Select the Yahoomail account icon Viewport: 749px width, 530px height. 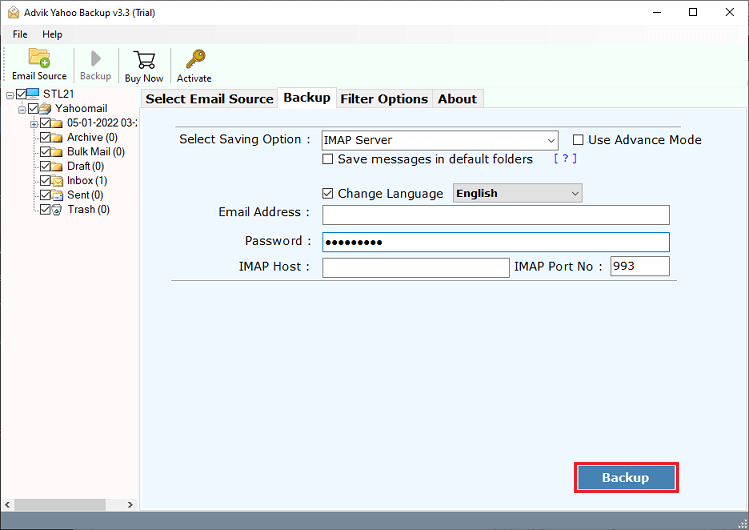pos(45,108)
